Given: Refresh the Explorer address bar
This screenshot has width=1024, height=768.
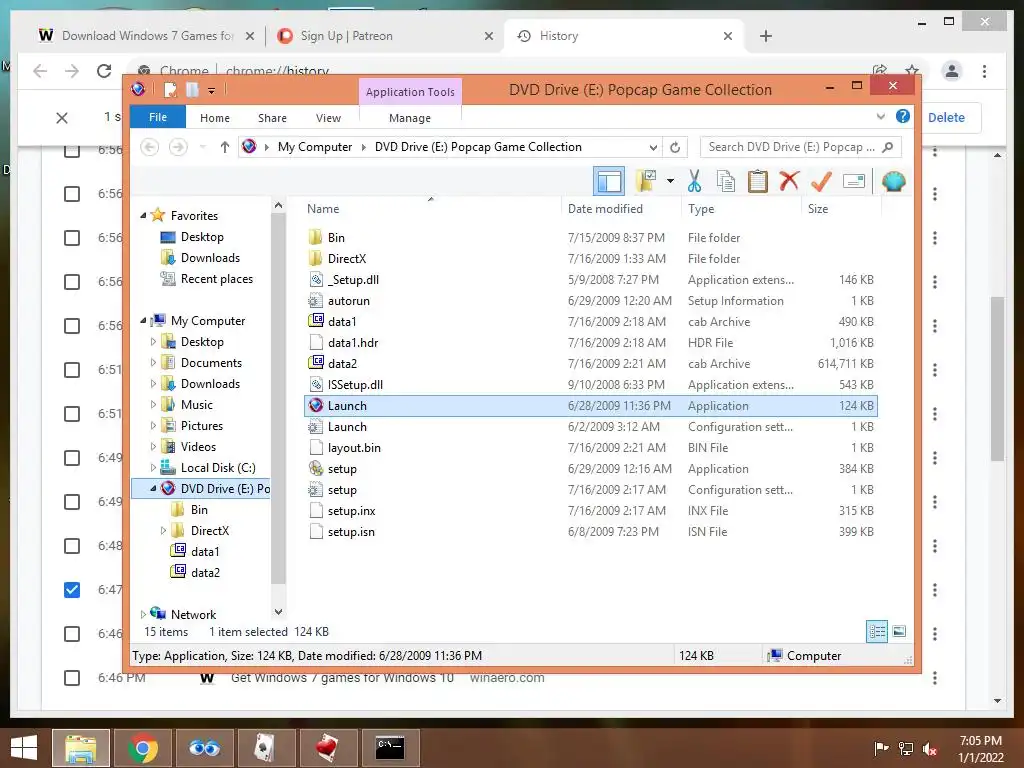Looking at the screenshot, I should pos(675,147).
